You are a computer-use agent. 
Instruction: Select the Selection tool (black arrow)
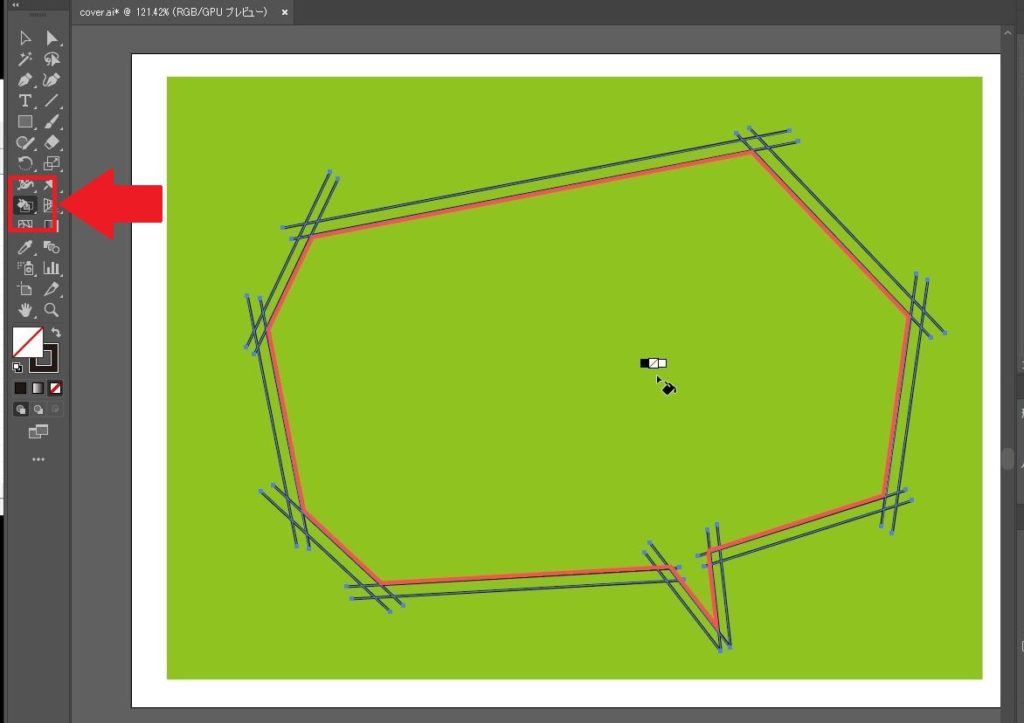26,38
